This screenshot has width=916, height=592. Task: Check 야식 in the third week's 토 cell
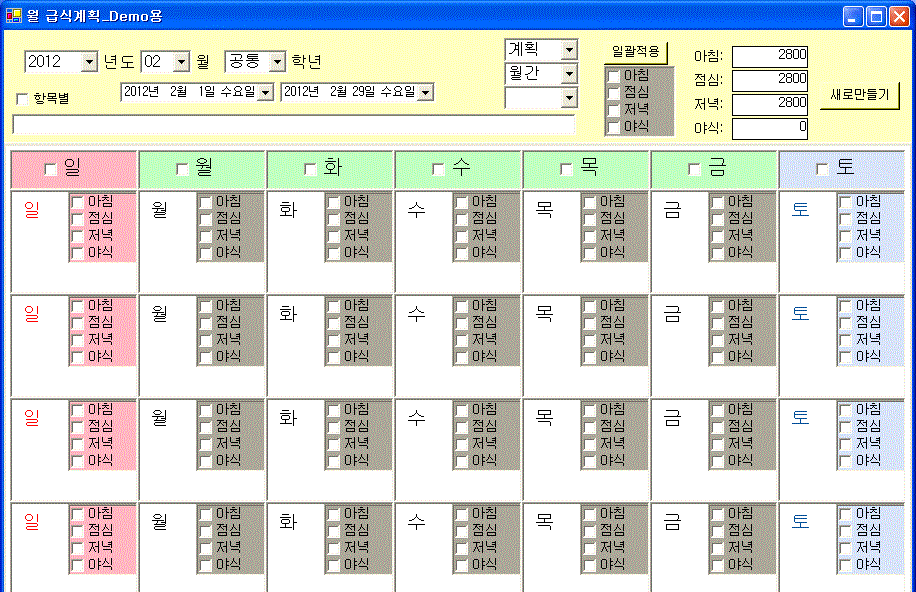tap(845, 461)
